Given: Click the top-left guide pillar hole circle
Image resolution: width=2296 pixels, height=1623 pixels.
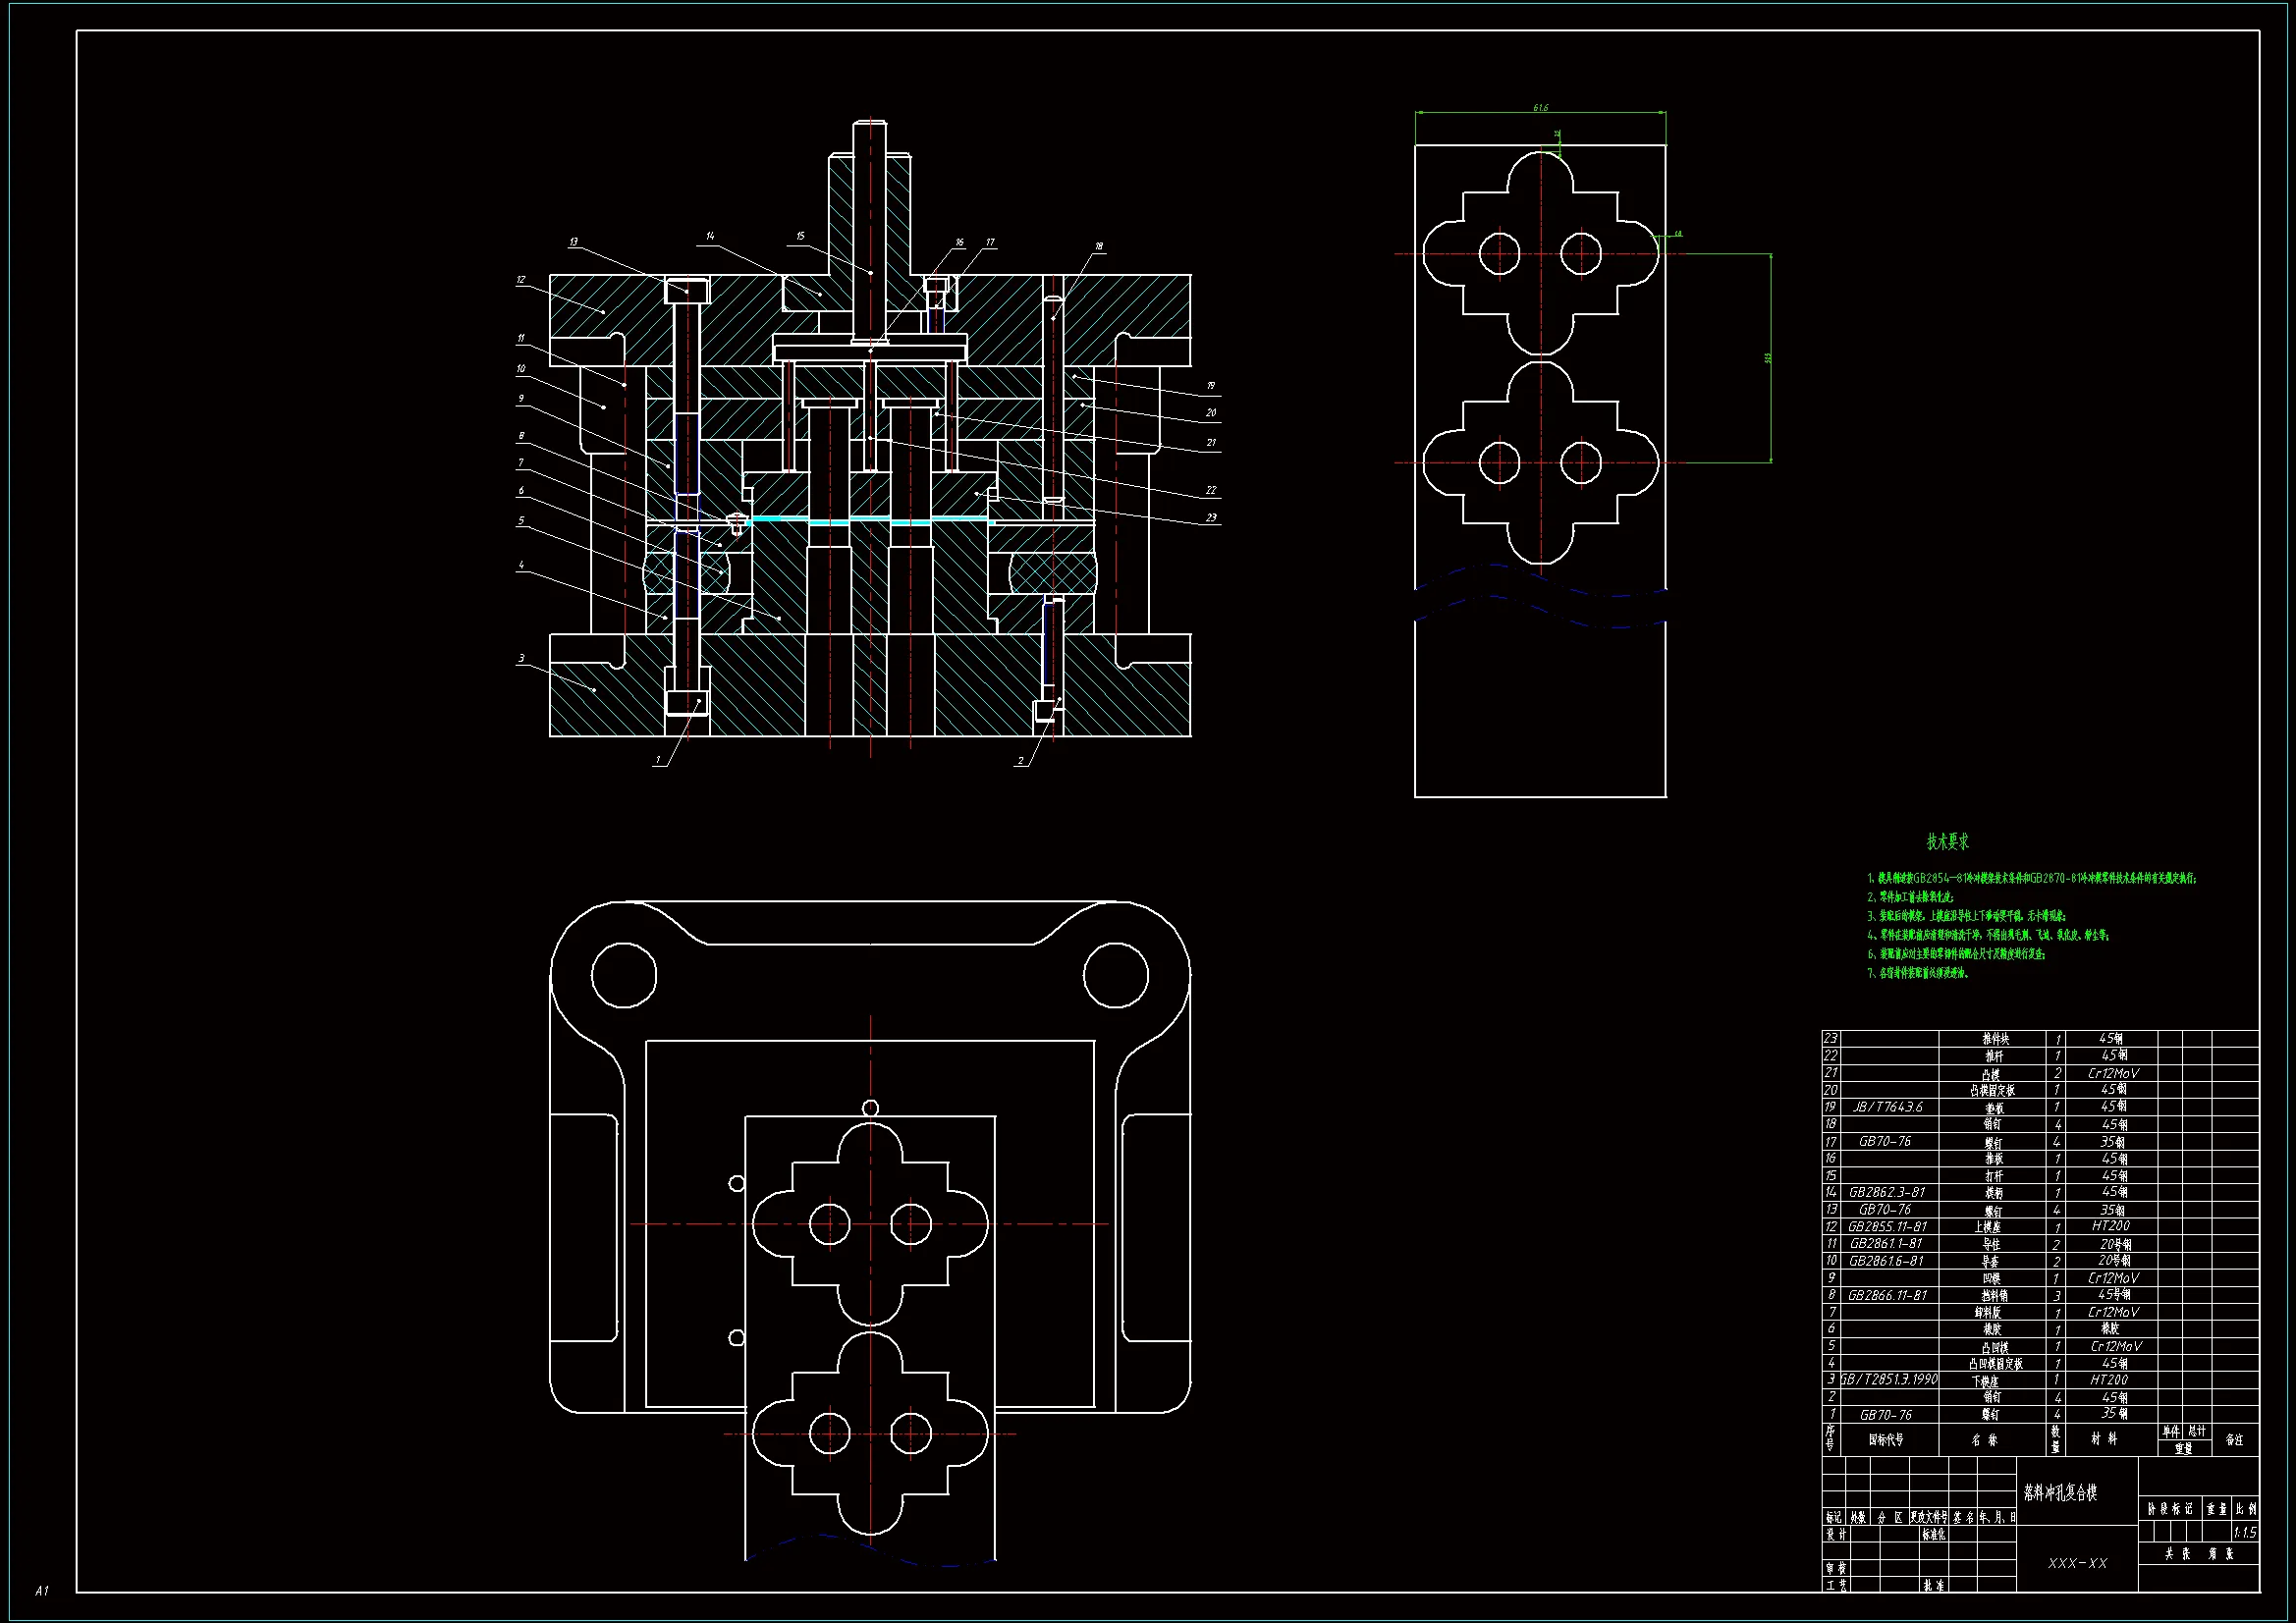Looking at the screenshot, I should tap(624, 975).
